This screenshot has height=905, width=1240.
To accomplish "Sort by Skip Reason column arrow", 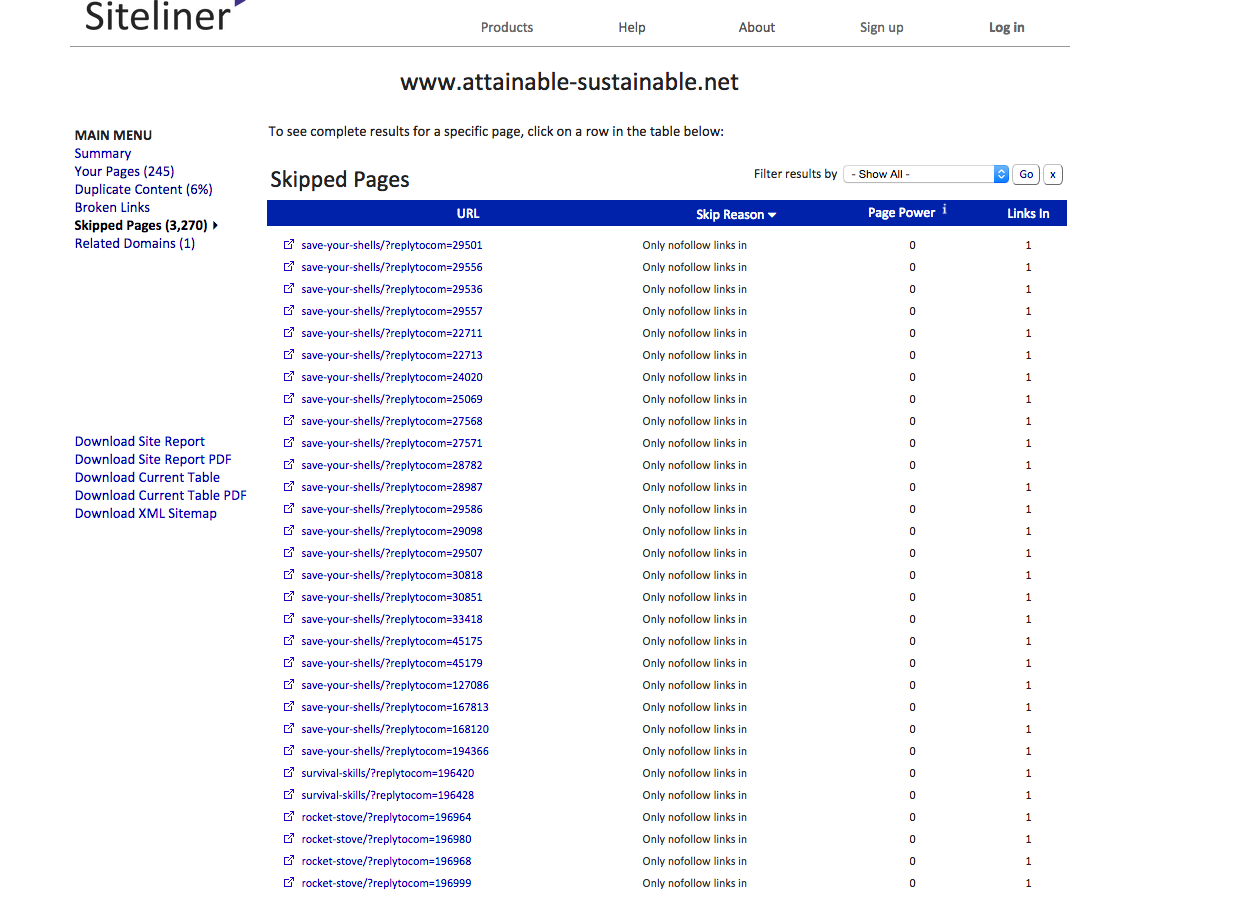I will click(772, 215).
